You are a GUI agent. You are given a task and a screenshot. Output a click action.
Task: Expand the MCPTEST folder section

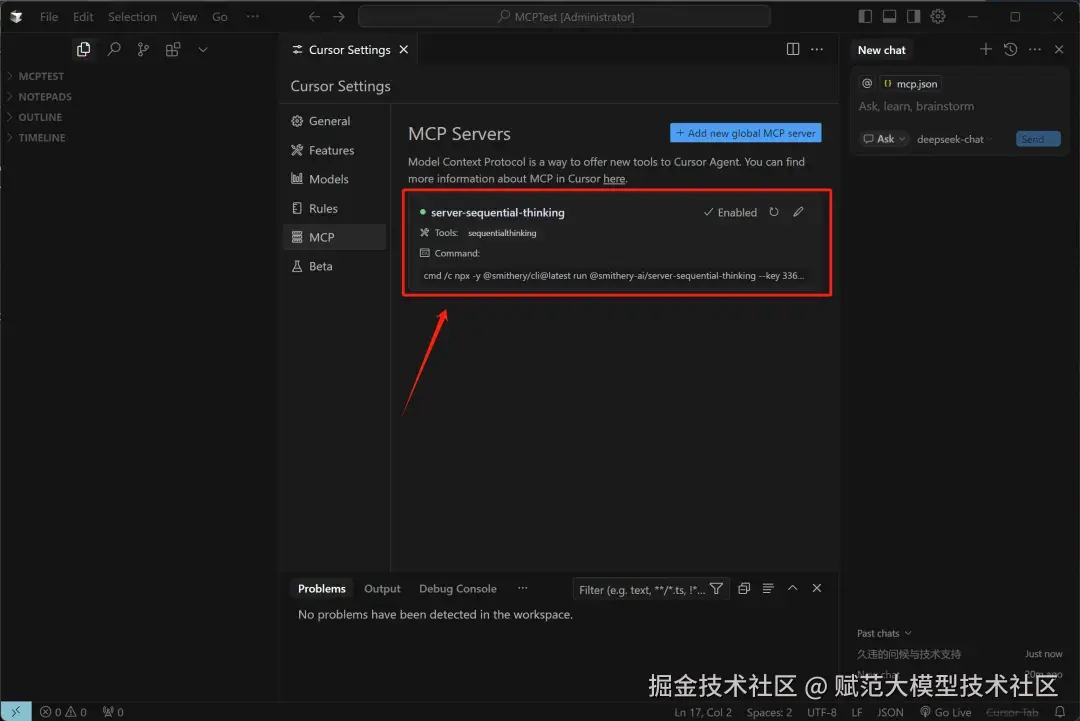click(41, 76)
